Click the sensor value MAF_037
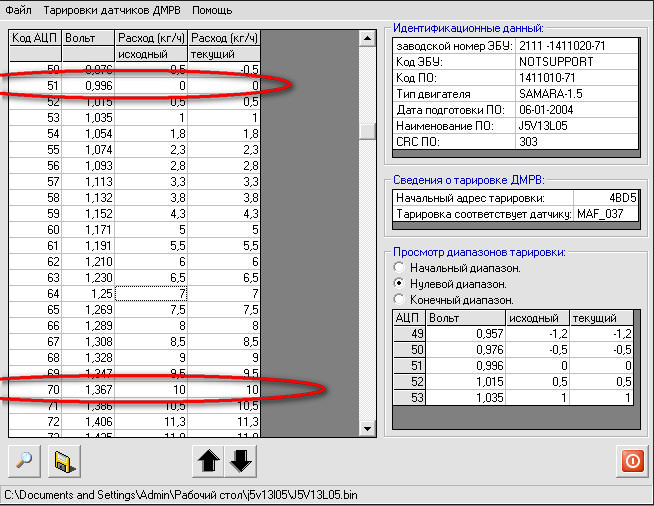 (606, 214)
